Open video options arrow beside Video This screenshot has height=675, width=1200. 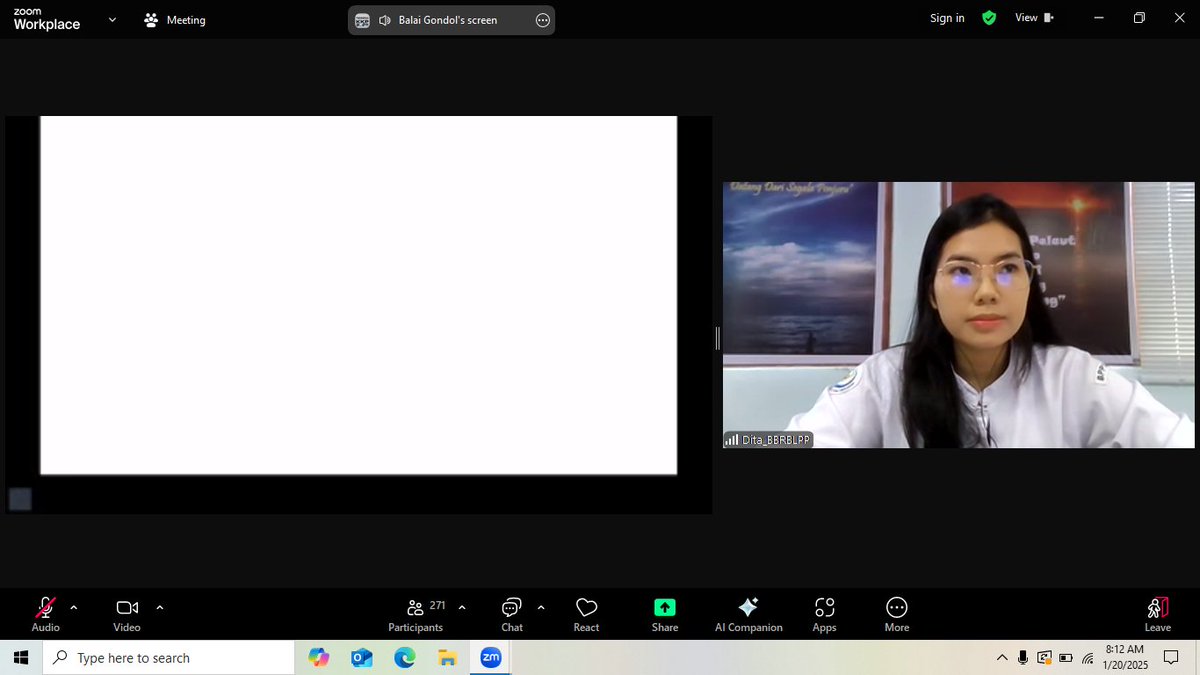[x=160, y=607]
